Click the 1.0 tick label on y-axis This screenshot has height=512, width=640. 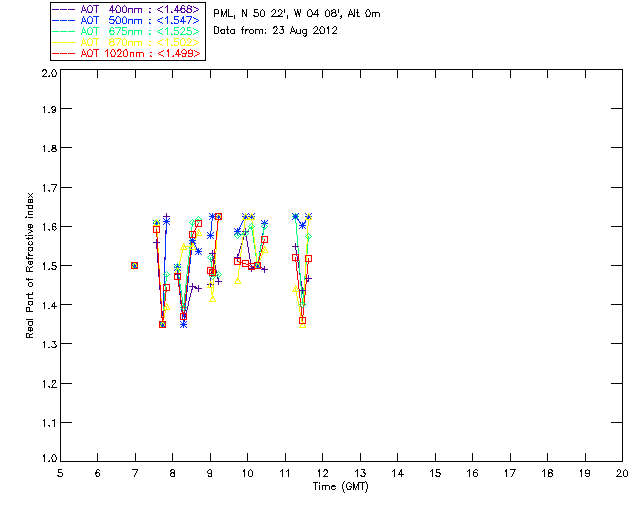click(x=49, y=458)
